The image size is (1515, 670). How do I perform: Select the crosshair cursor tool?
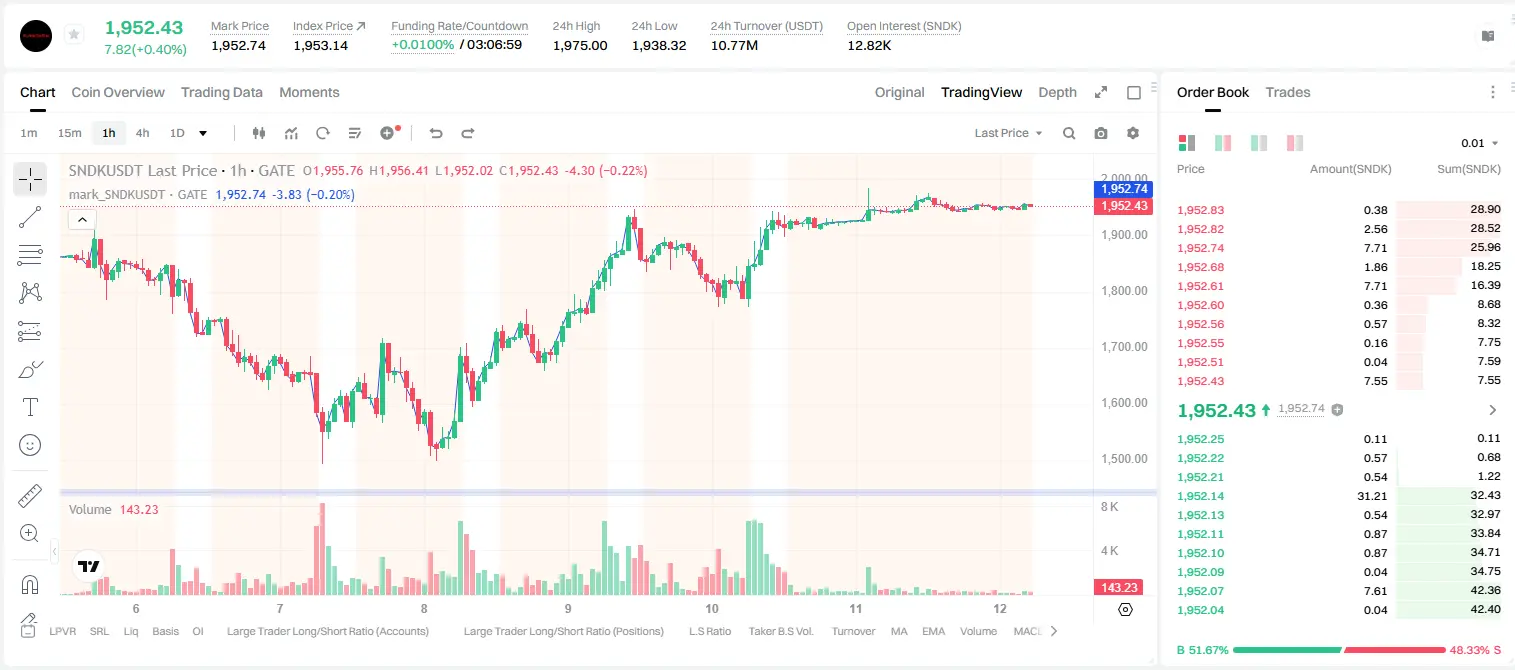click(x=30, y=179)
